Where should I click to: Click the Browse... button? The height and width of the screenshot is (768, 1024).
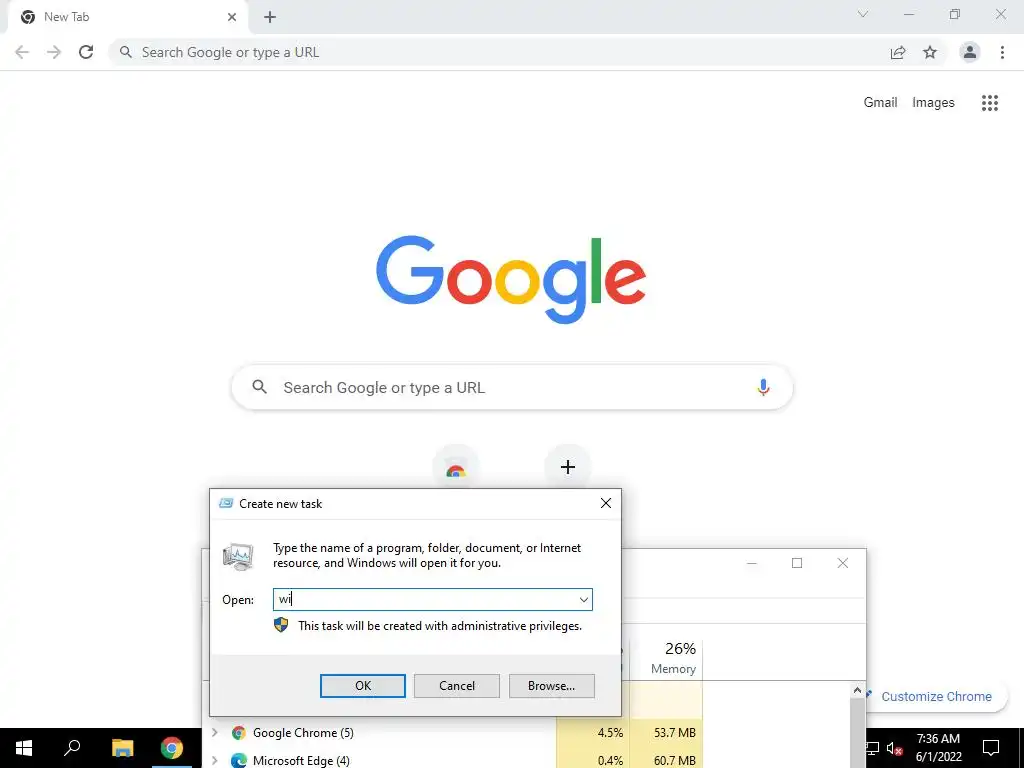click(x=551, y=686)
